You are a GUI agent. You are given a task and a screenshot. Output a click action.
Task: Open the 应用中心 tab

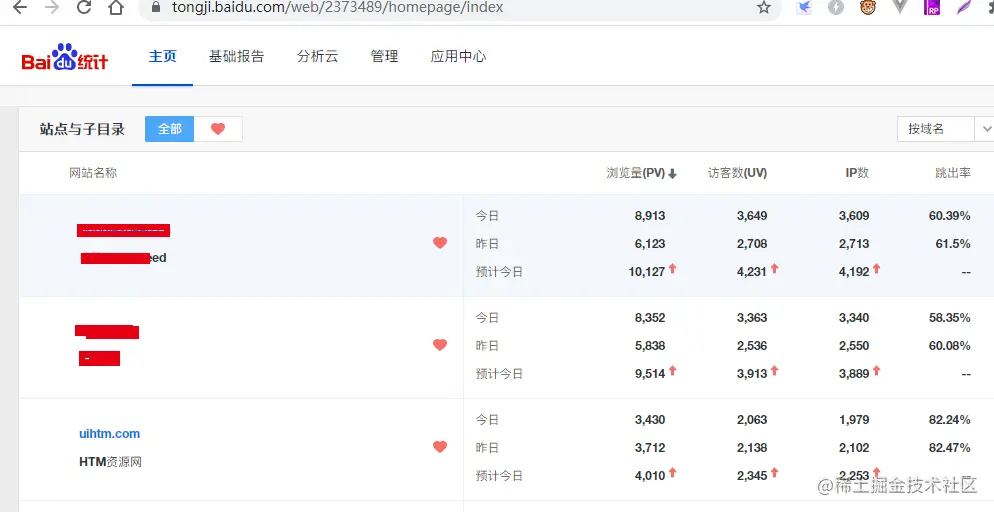click(458, 56)
